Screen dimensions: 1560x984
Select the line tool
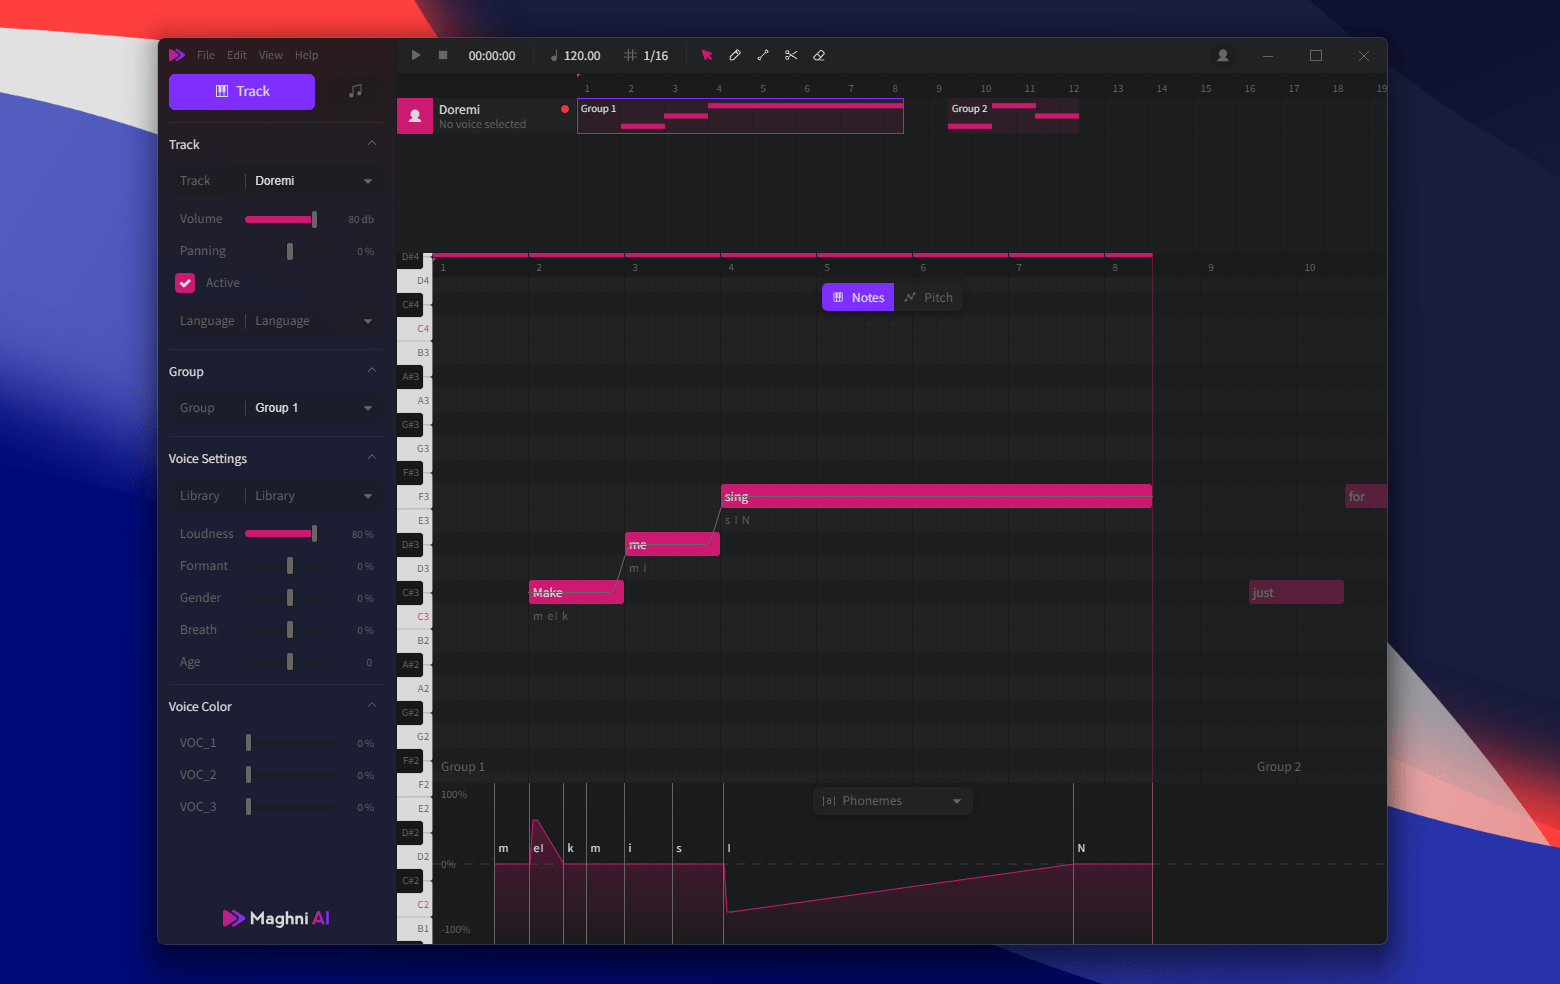[x=763, y=55]
